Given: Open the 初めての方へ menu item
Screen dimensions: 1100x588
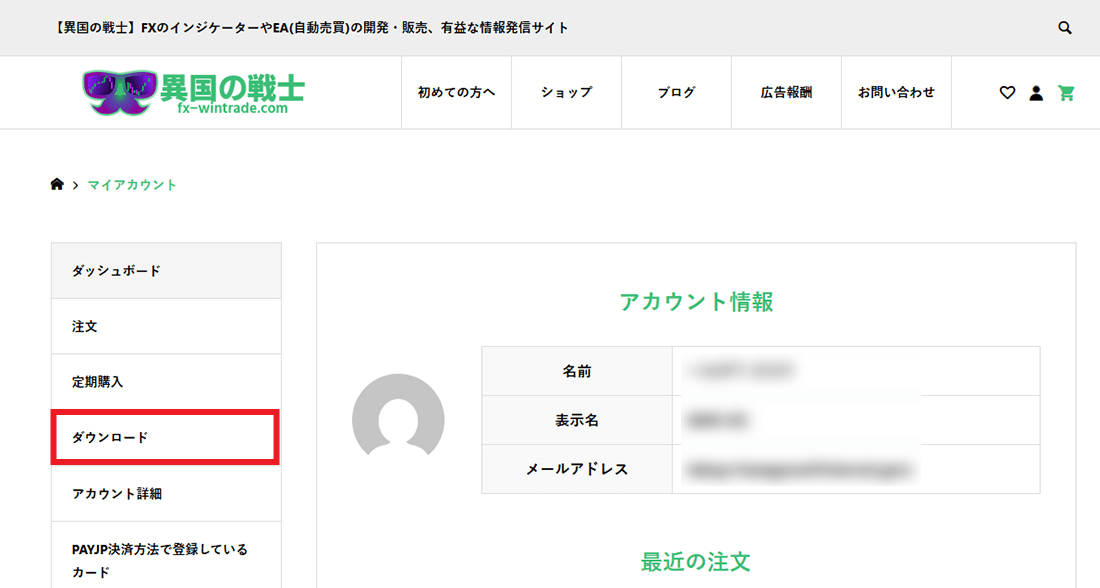Looking at the screenshot, I should tap(456, 93).
